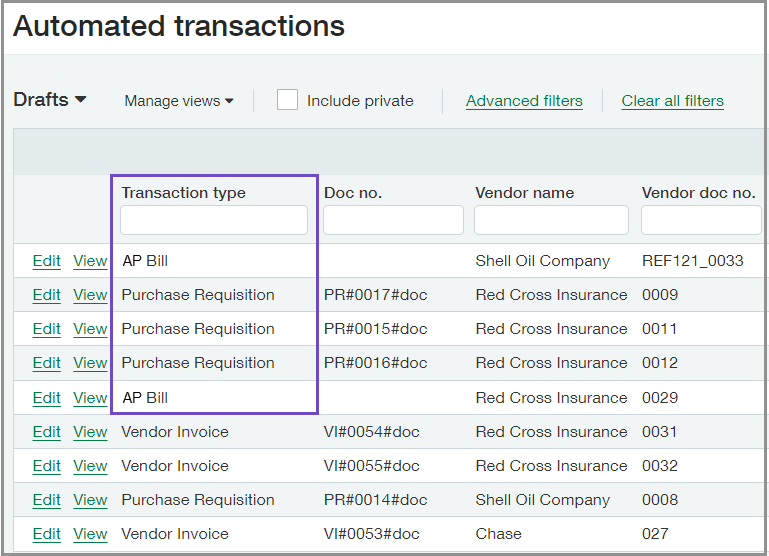This screenshot has width=769, height=556.
Task: View the PR#0016#doc transaction
Action: [90, 363]
